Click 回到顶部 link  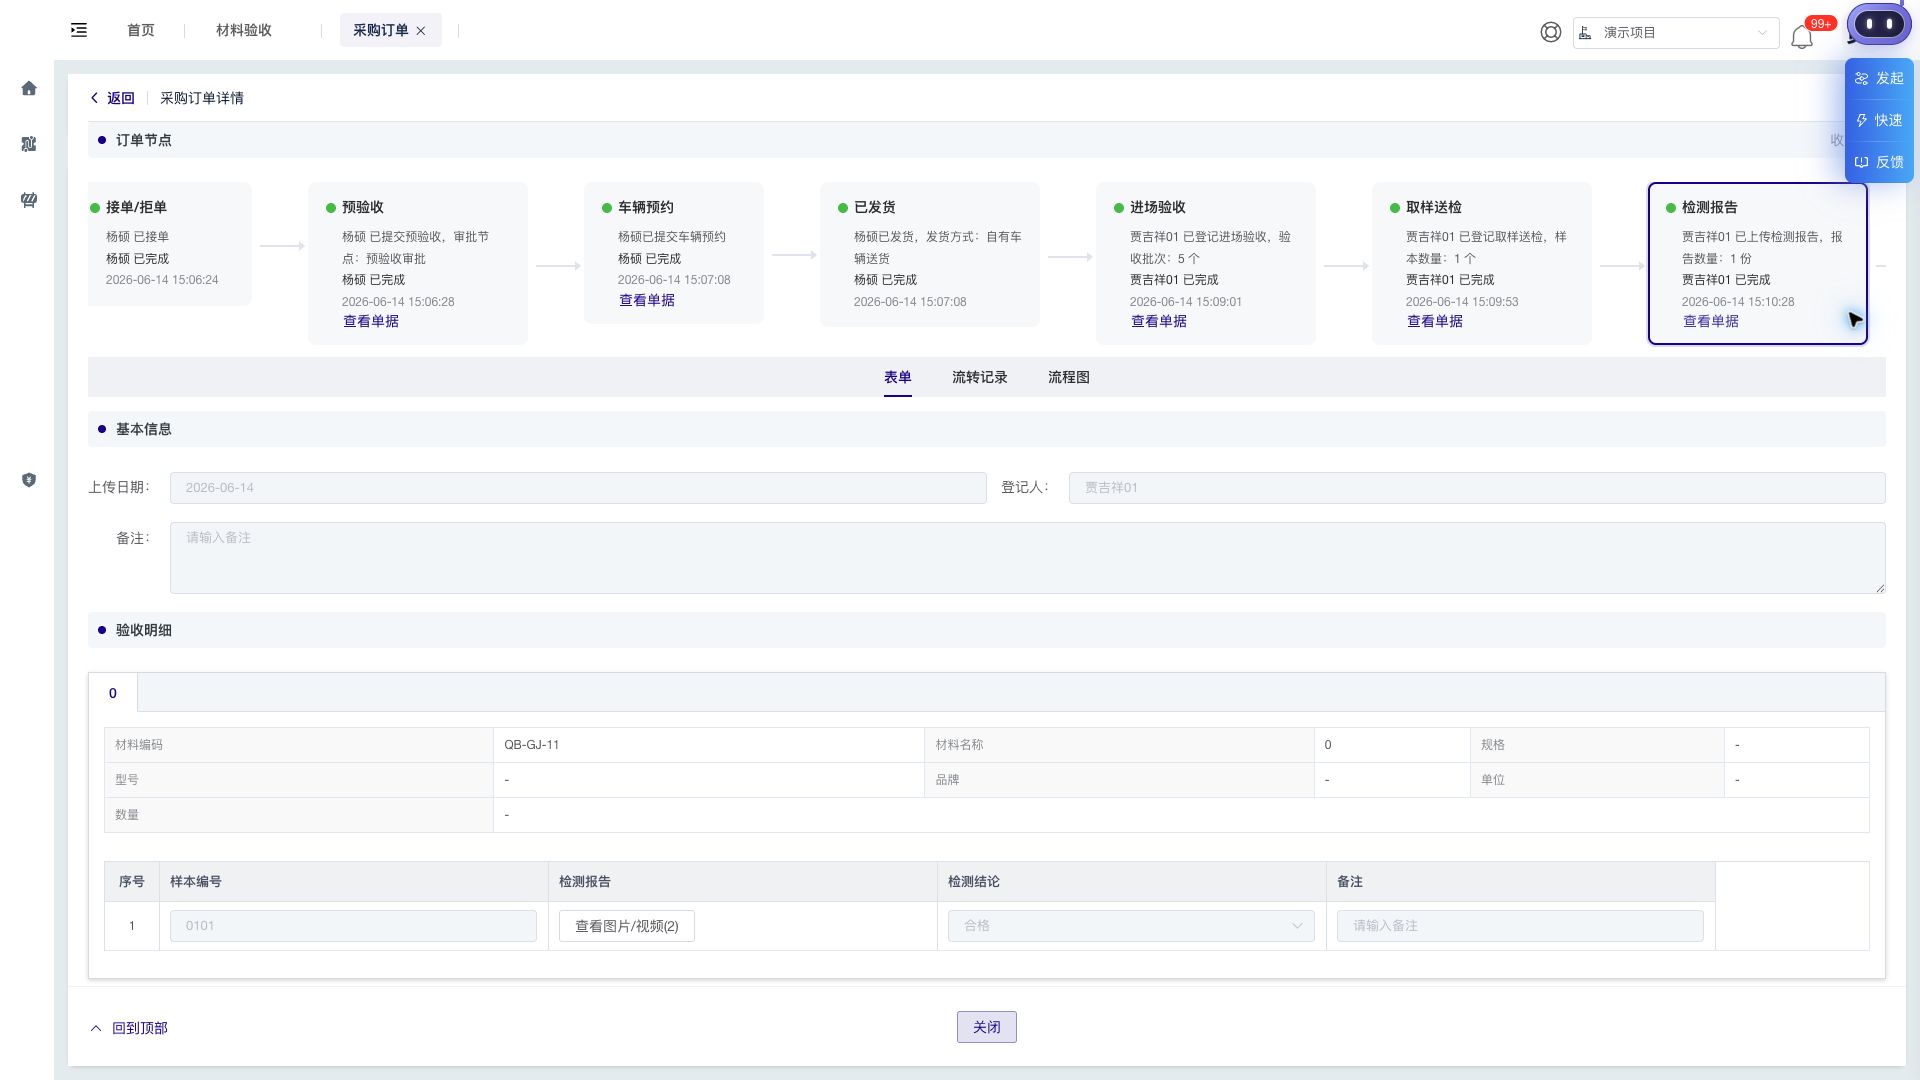pos(129,1028)
